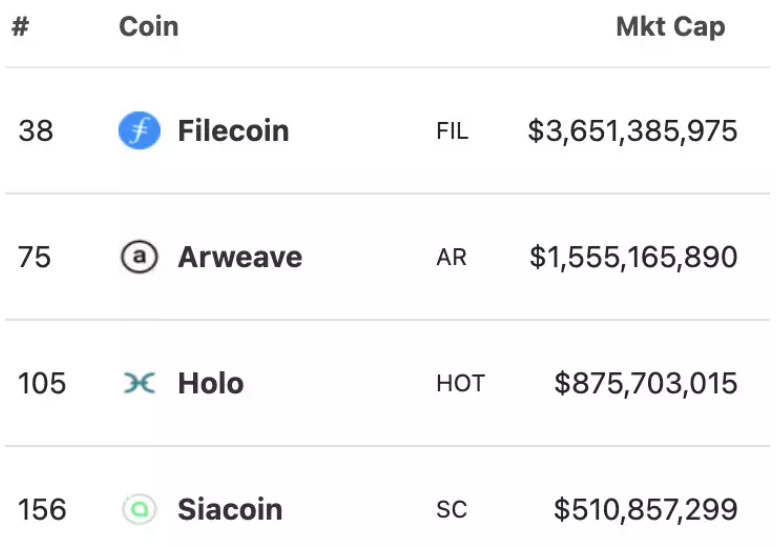Click Siacoin's $510,857,299 market cap
Viewport: 781px width, 547px height.
(646, 510)
